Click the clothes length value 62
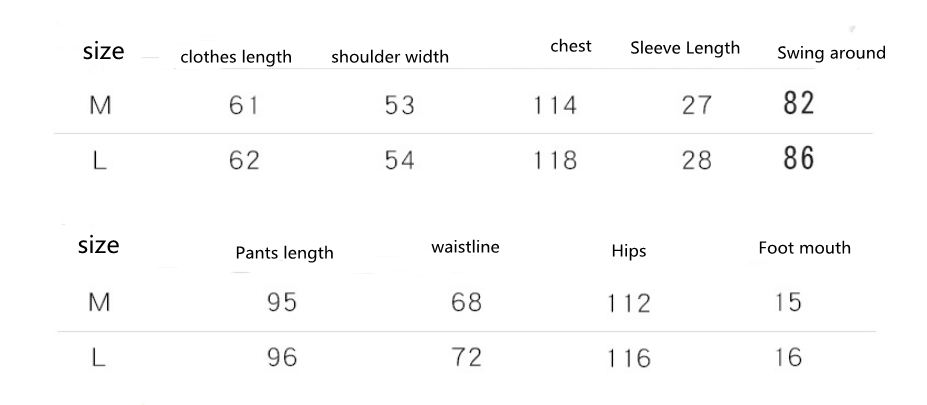 tap(244, 160)
